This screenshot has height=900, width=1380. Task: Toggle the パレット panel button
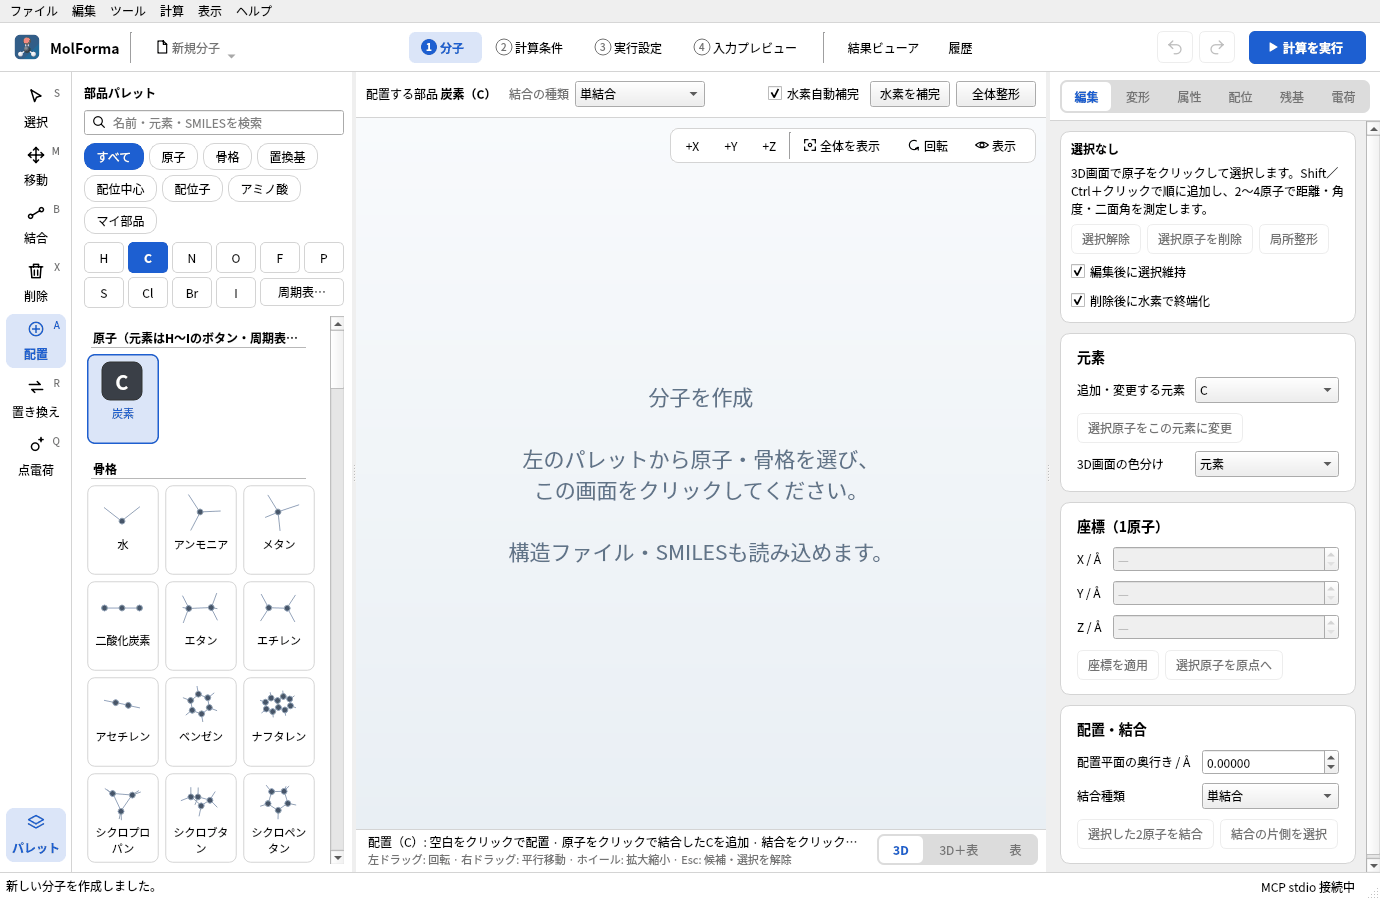coord(36,834)
